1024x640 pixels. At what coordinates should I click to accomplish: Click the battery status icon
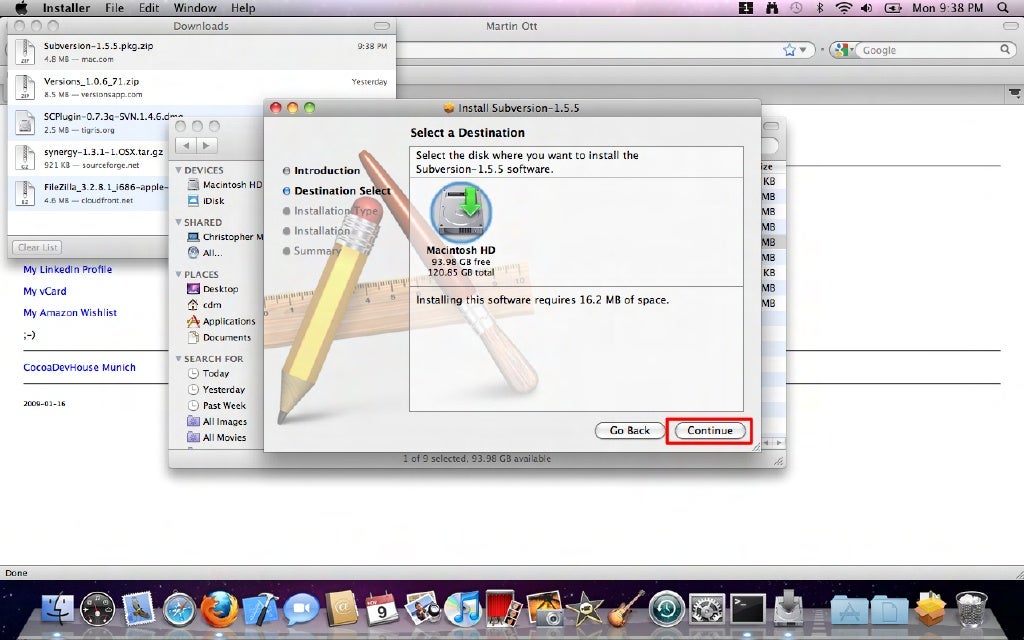click(x=892, y=8)
